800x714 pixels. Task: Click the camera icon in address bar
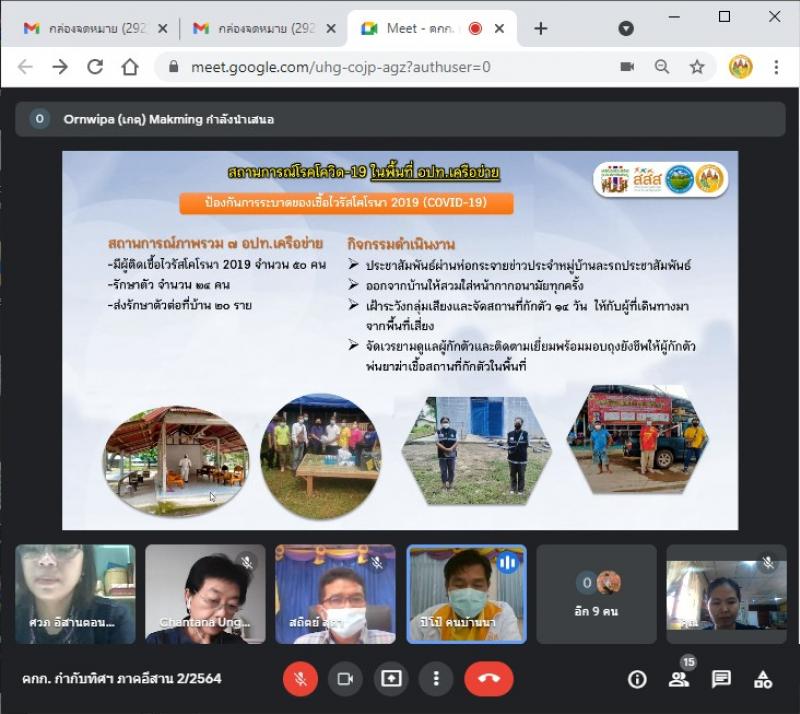tap(627, 67)
